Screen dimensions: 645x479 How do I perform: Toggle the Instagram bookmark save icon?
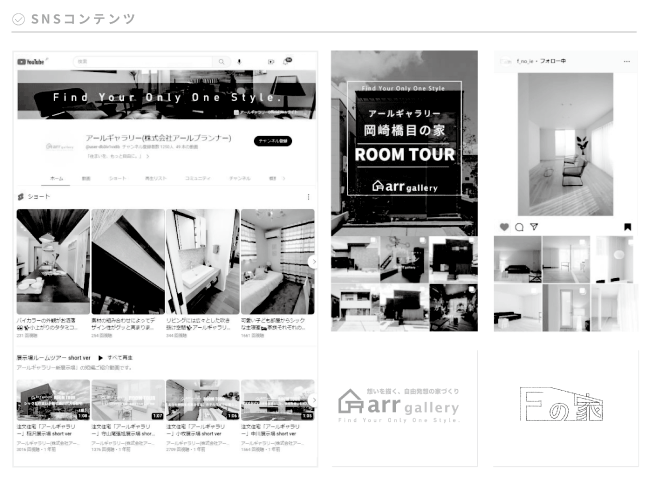[627, 227]
